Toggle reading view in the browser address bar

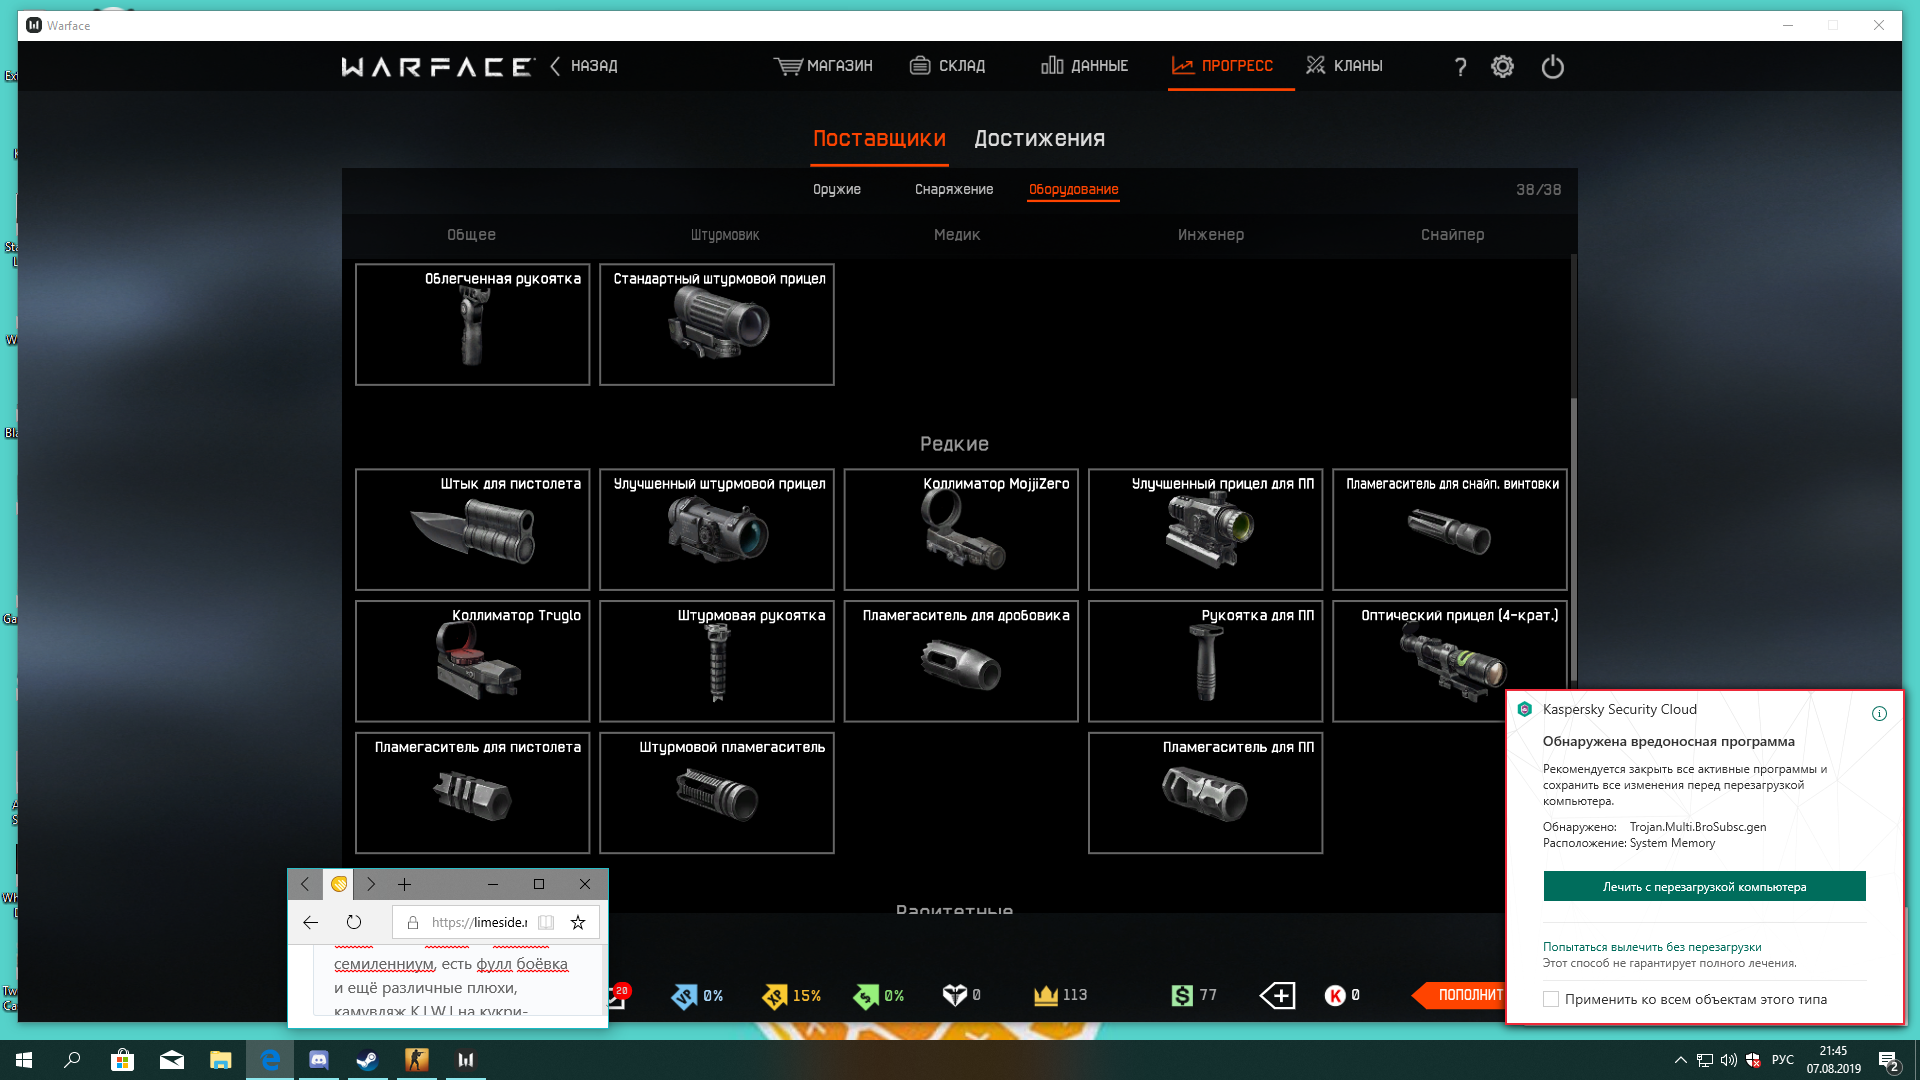point(546,922)
